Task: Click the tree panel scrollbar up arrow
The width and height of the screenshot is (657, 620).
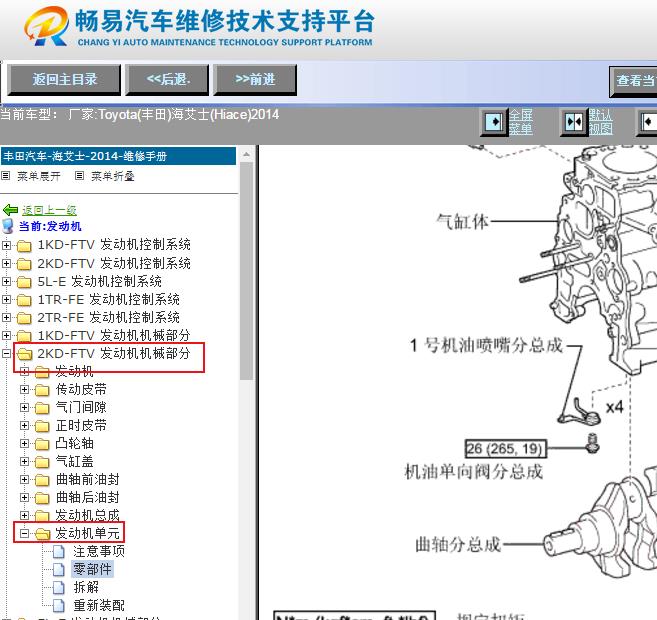Action: tap(246, 155)
